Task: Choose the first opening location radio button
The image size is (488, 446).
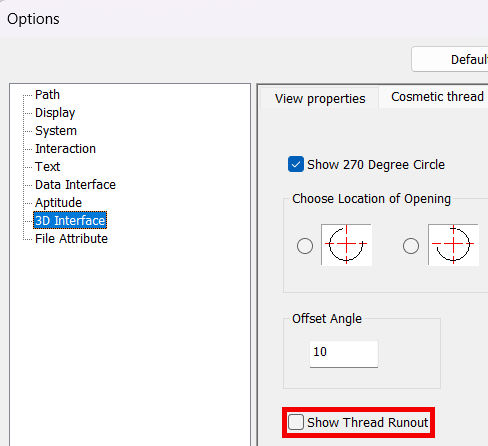Action: pyautogui.click(x=305, y=246)
